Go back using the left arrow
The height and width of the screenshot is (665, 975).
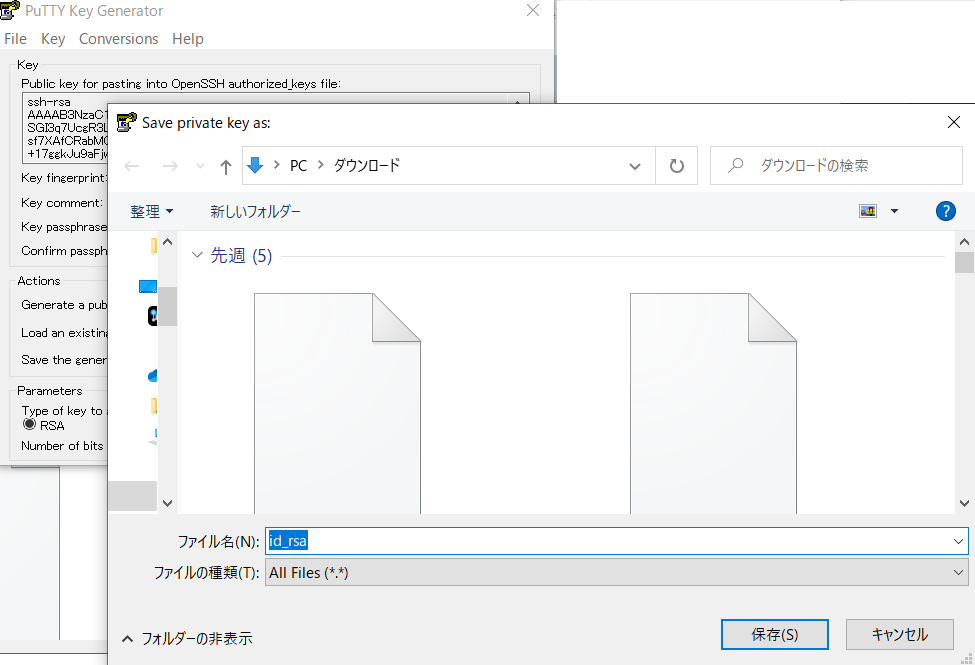132,166
